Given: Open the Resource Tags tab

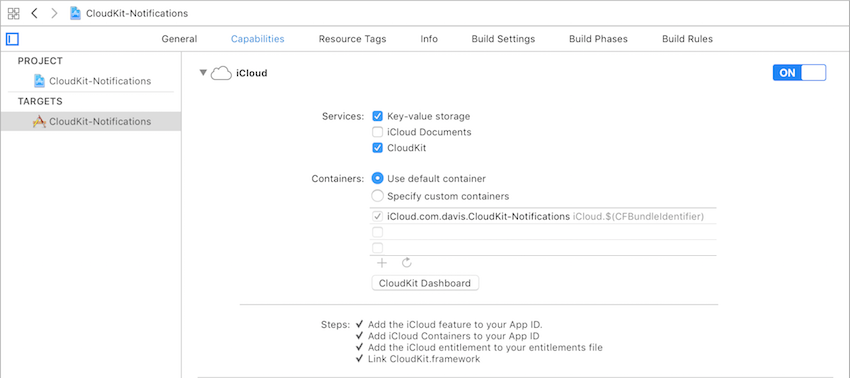Looking at the screenshot, I should click(x=352, y=39).
